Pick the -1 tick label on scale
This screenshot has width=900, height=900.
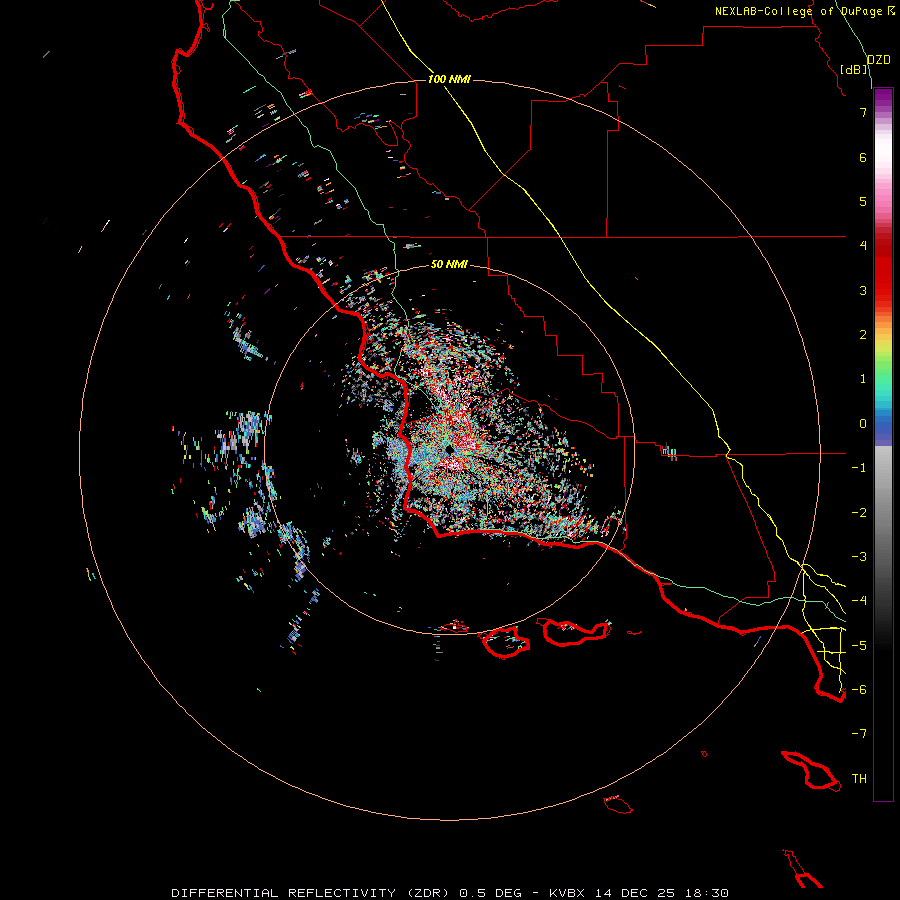[859, 468]
